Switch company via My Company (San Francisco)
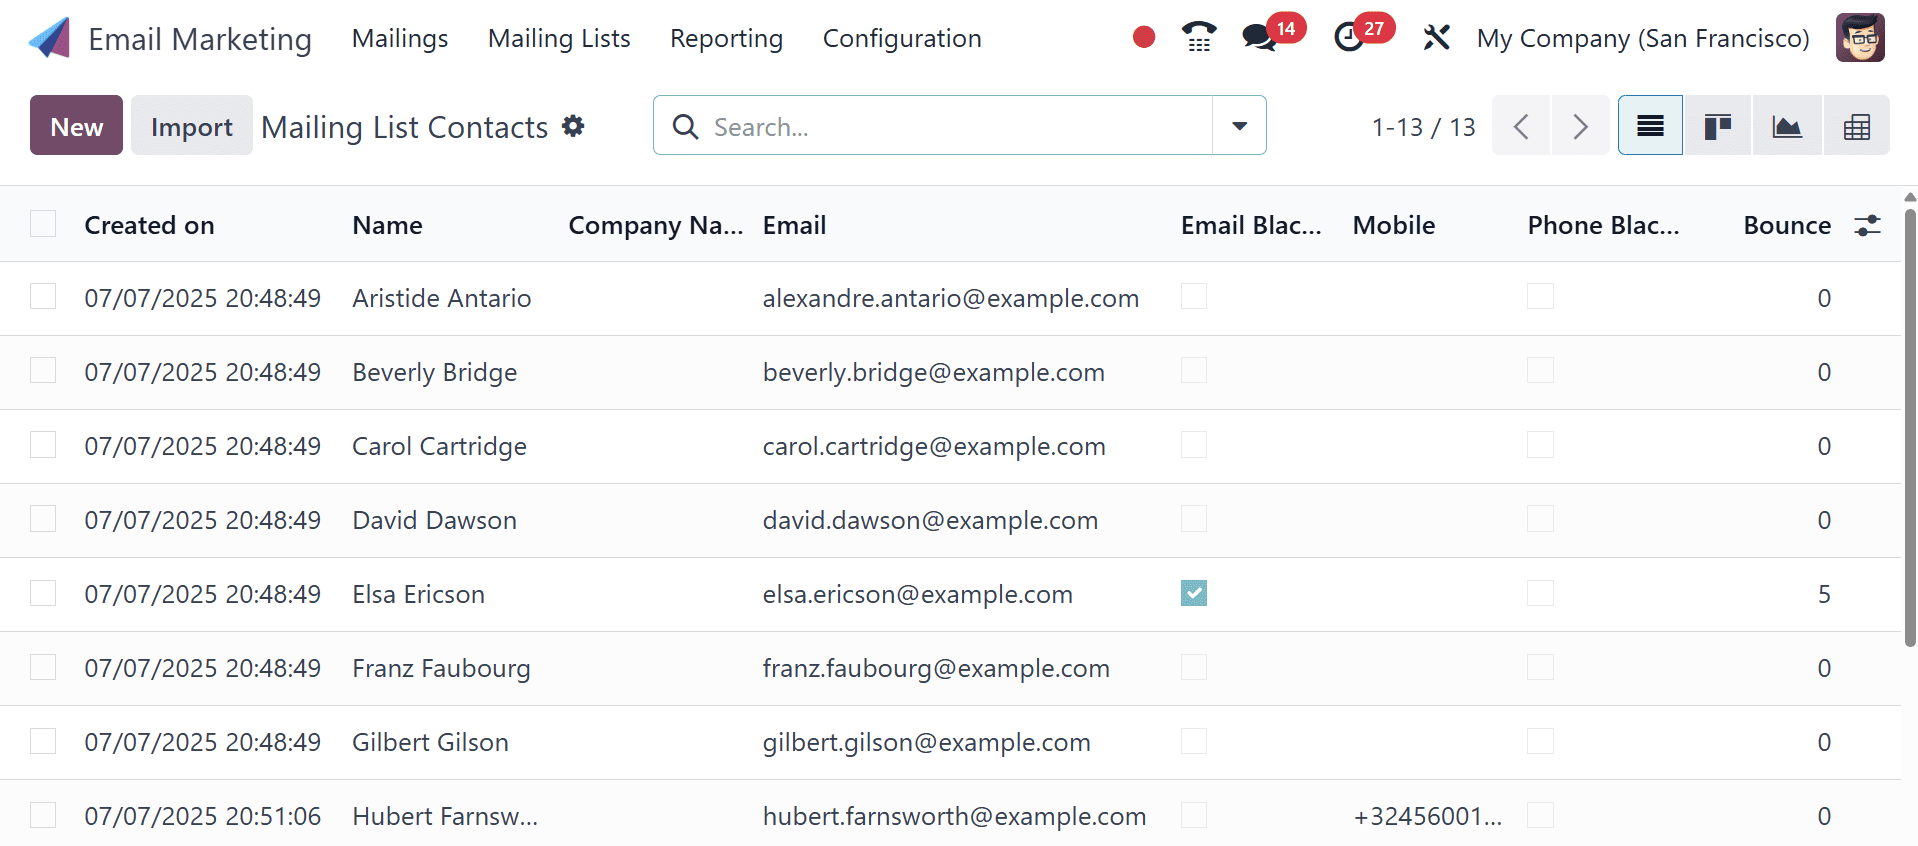This screenshot has height=846, width=1918. tap(1643, 38)
